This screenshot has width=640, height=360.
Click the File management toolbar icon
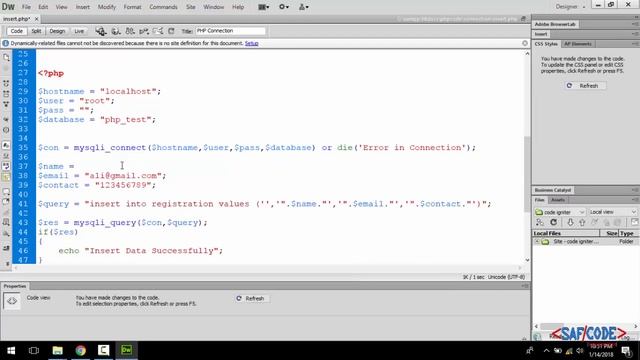(x=130, y=31)
